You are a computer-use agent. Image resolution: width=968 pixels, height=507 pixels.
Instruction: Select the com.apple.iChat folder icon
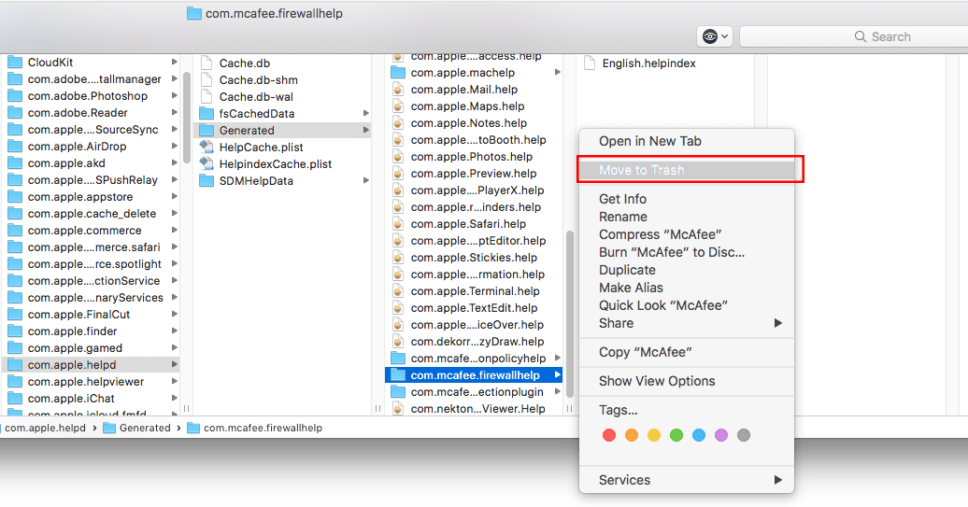point(15,398)
